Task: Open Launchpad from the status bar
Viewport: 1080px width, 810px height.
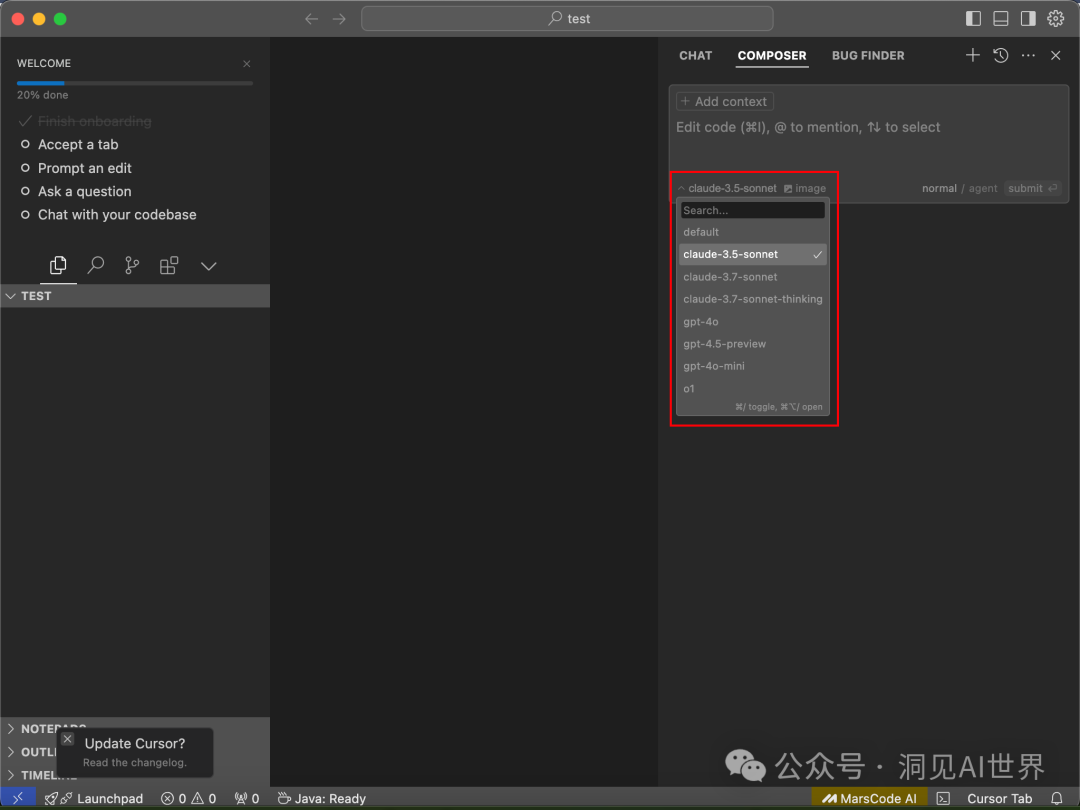Action: pyautogui.click(x=94, y=798)
